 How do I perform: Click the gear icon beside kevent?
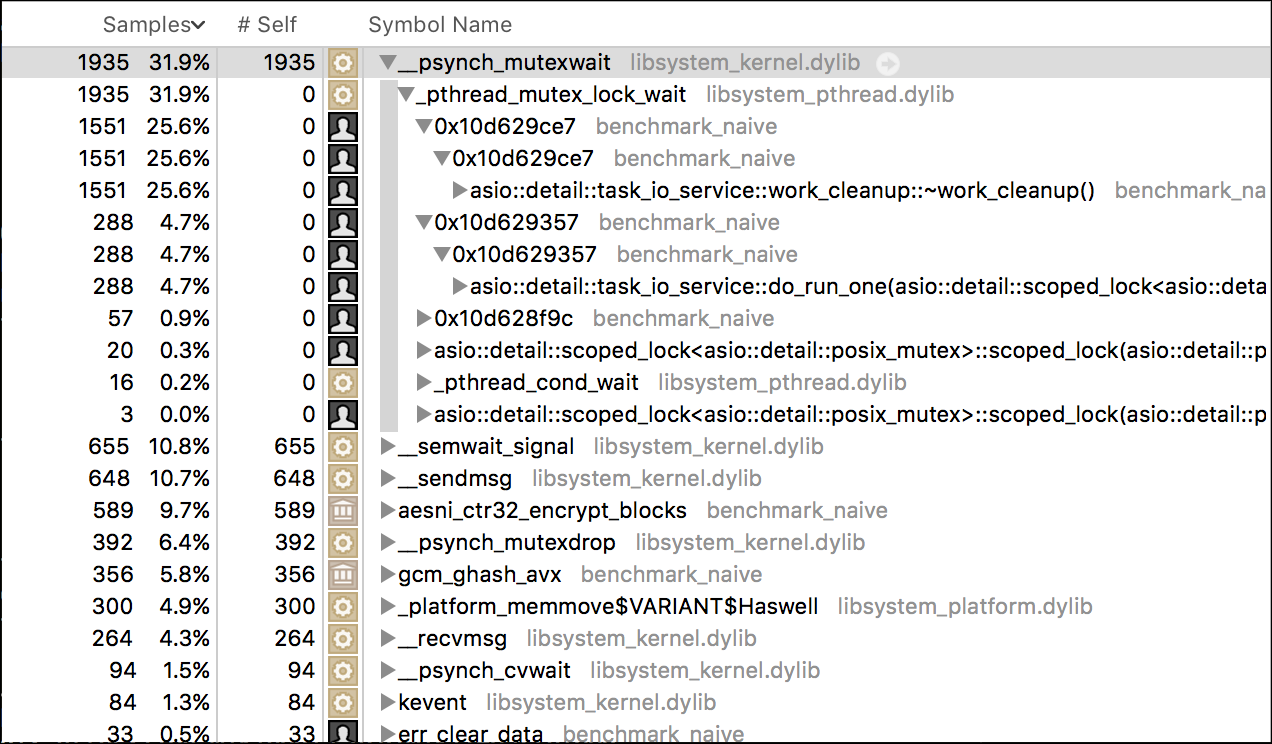(x=342, y=703)
